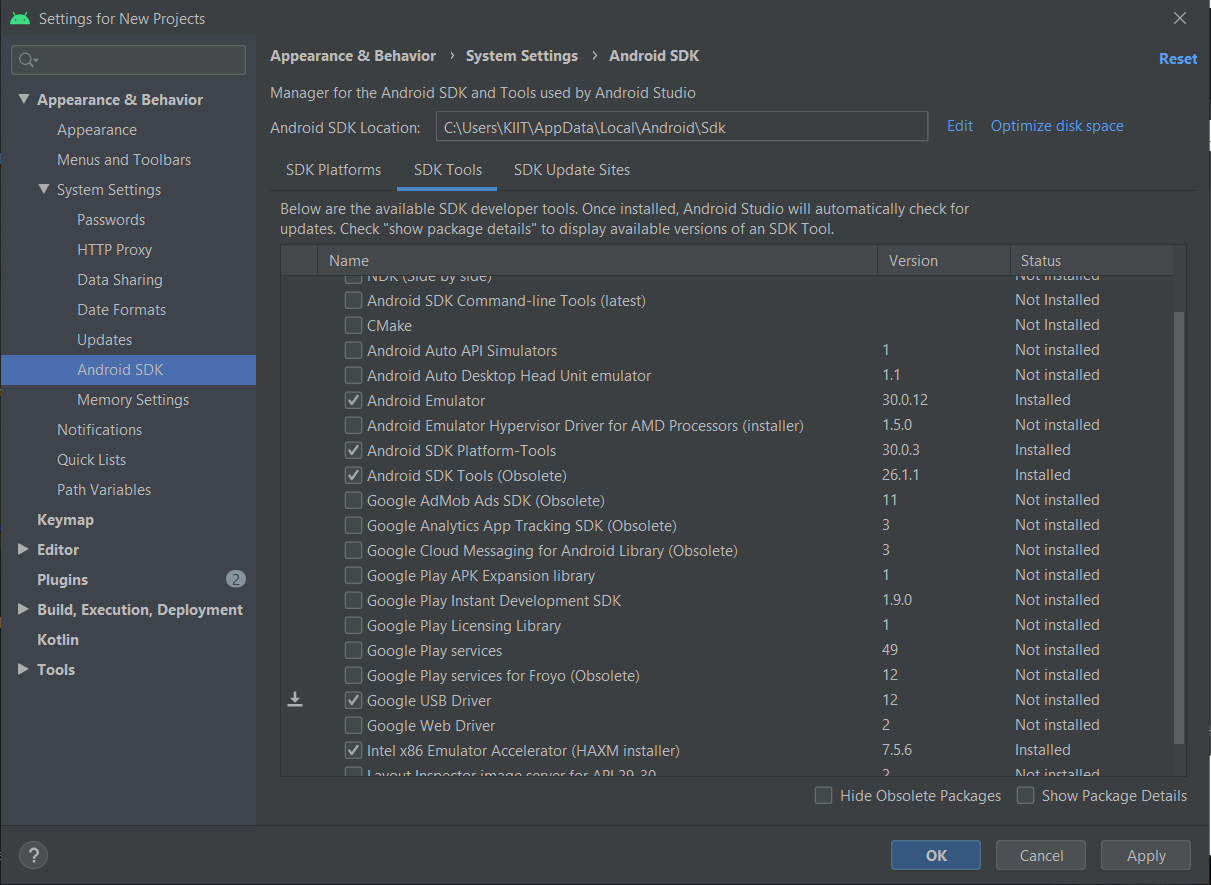The image size is (1211, 885).
Task: Enable Google Play services for installation
Action: click(353, 649)
